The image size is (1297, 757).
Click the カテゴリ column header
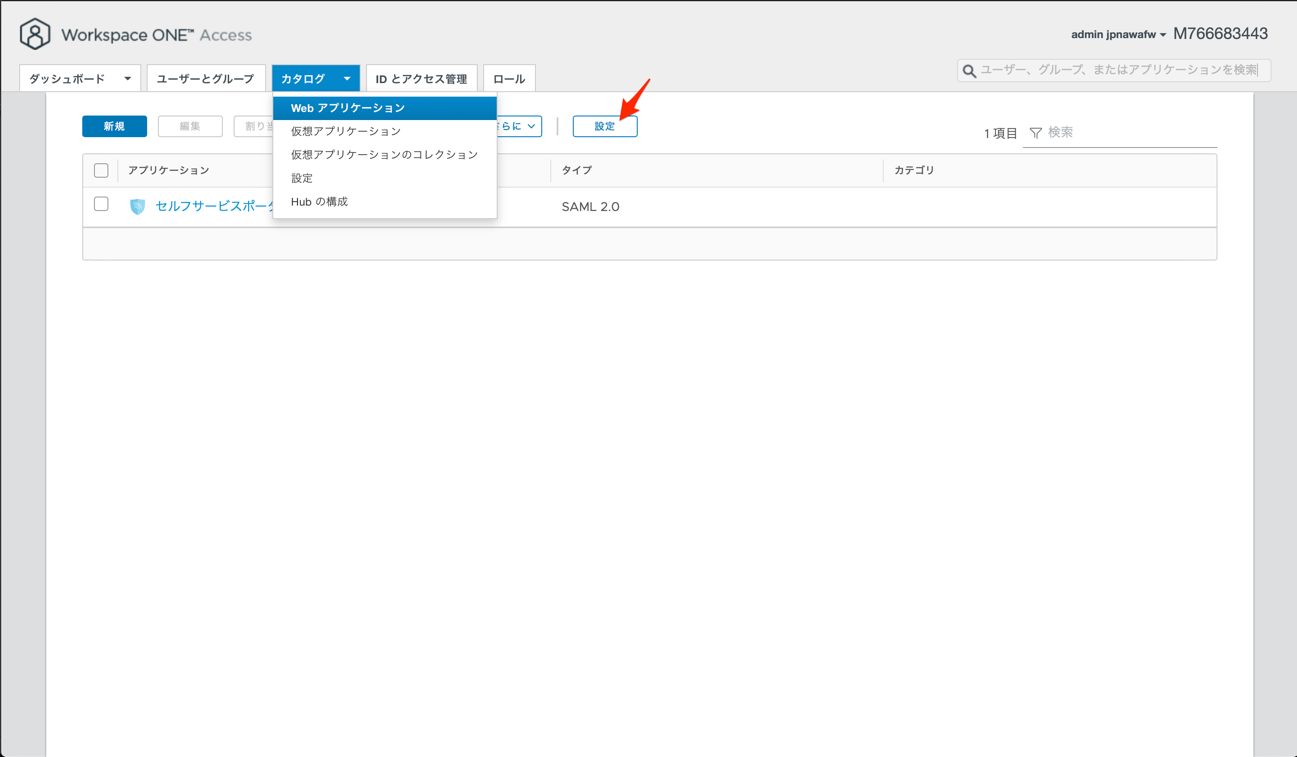pyautogui.click(x=914, y=171)
